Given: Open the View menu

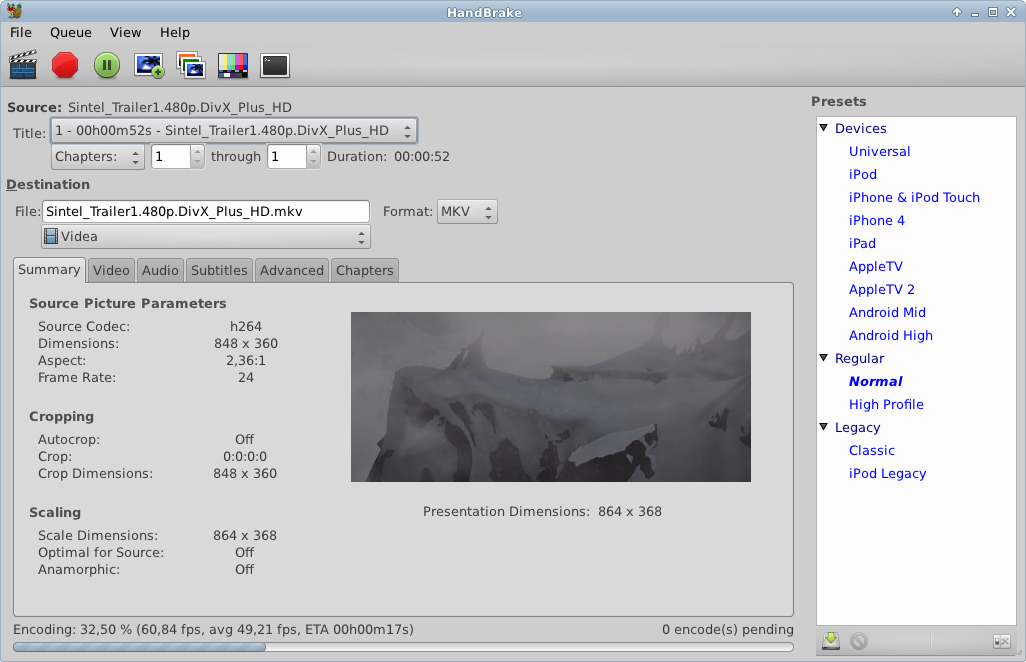Looking at the screenshot, I should tap(126, 32).
